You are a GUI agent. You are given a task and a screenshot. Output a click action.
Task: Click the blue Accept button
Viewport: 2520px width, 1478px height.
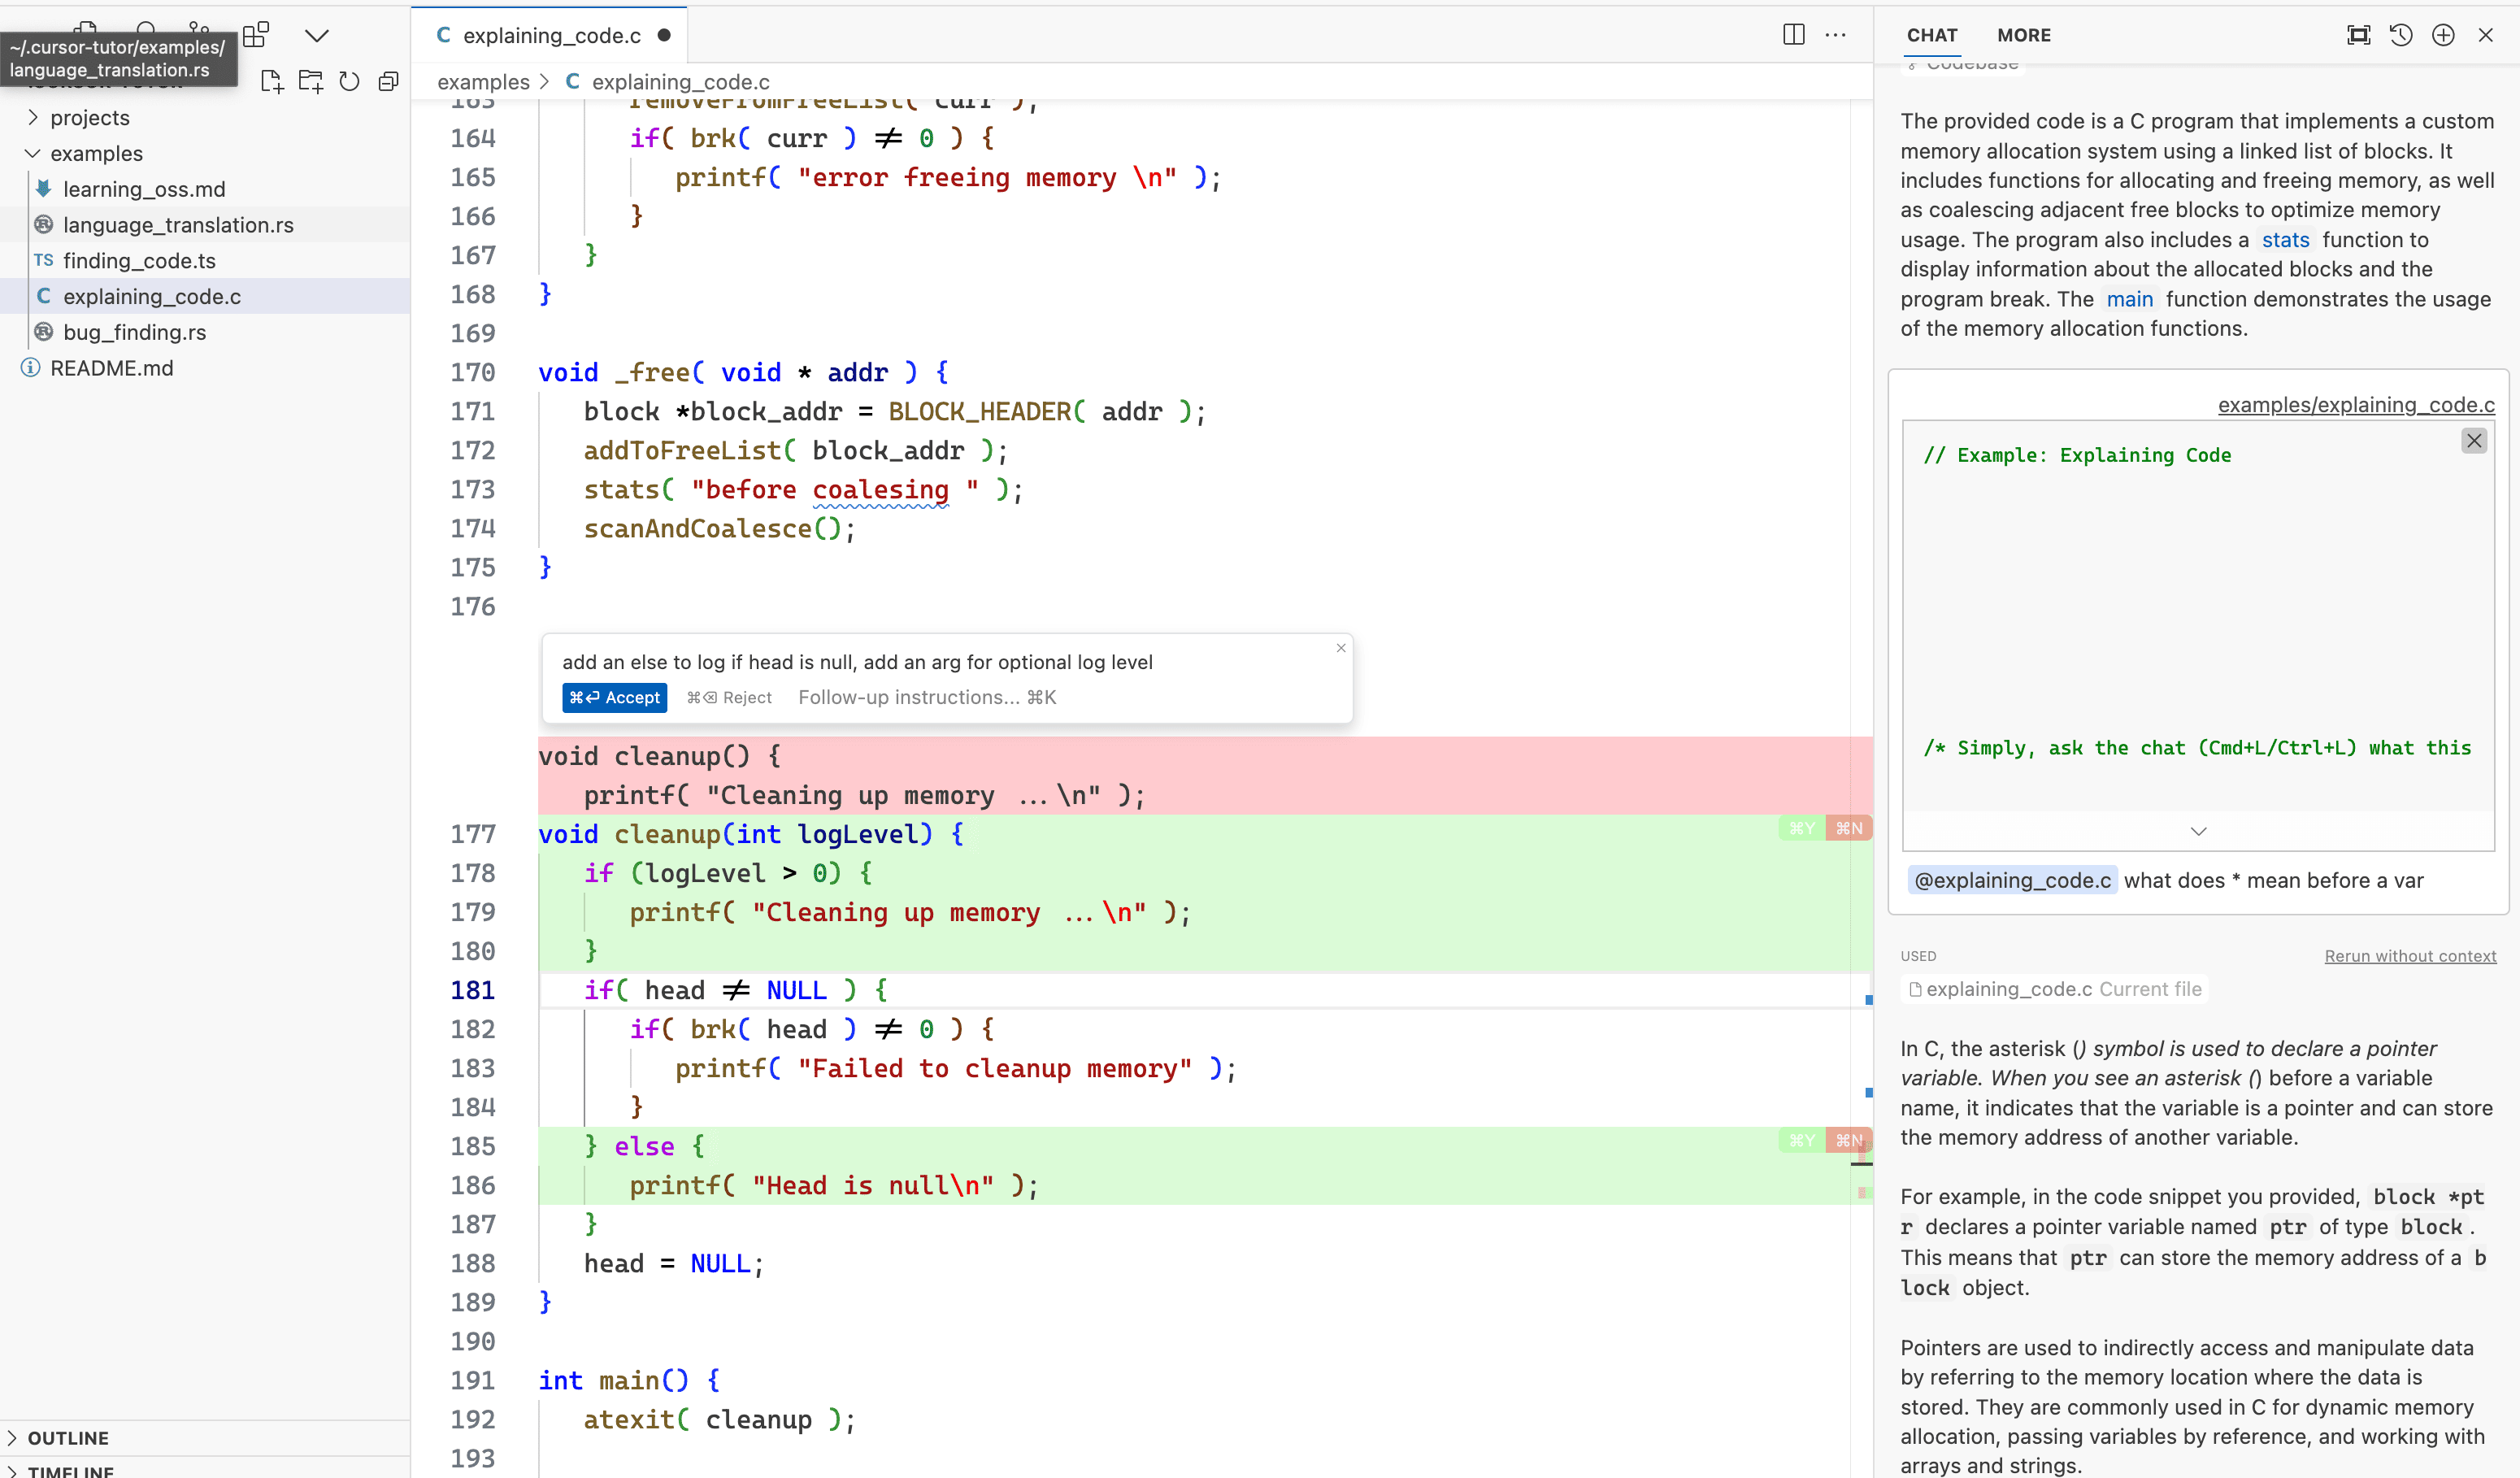coord(614,698)
